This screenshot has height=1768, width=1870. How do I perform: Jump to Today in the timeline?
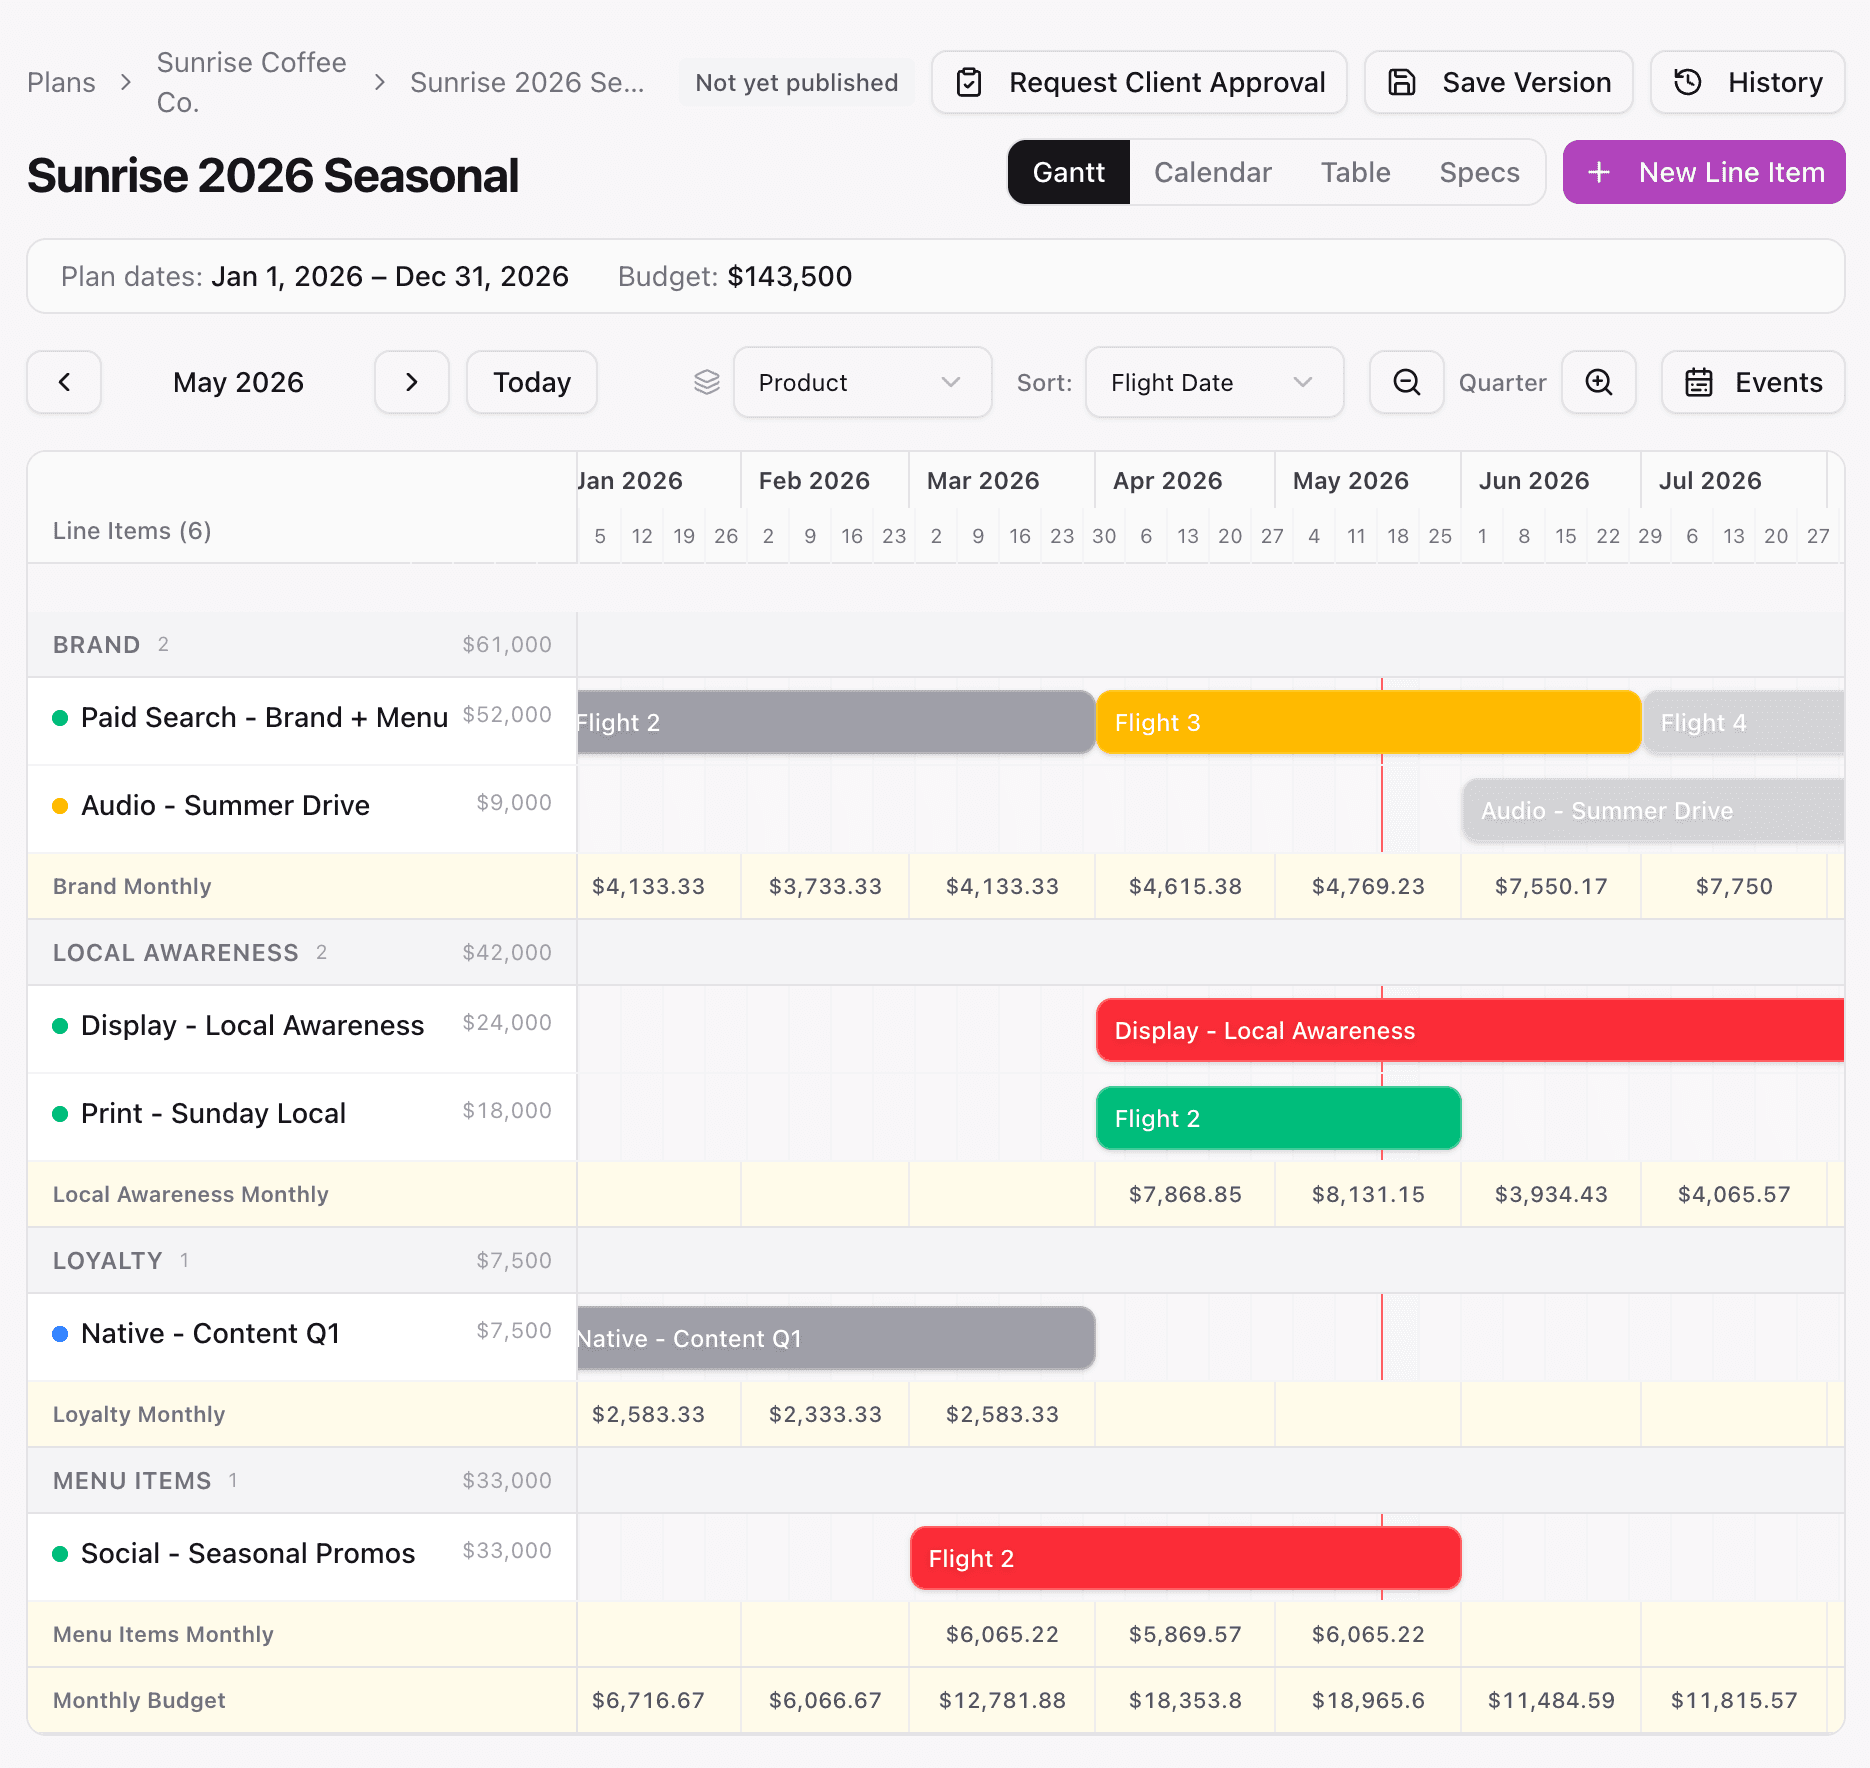tap(532, 382)
